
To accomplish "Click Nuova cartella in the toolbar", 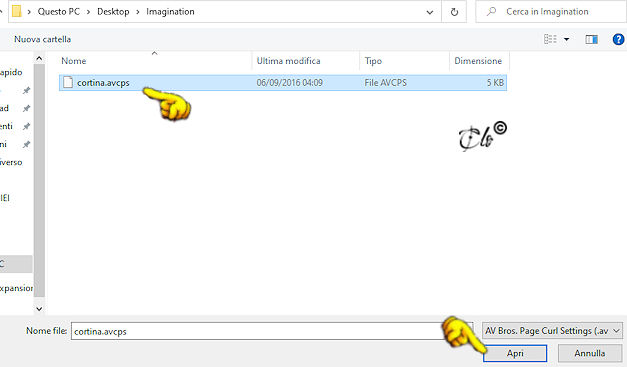I will click(x=42, y=39).
